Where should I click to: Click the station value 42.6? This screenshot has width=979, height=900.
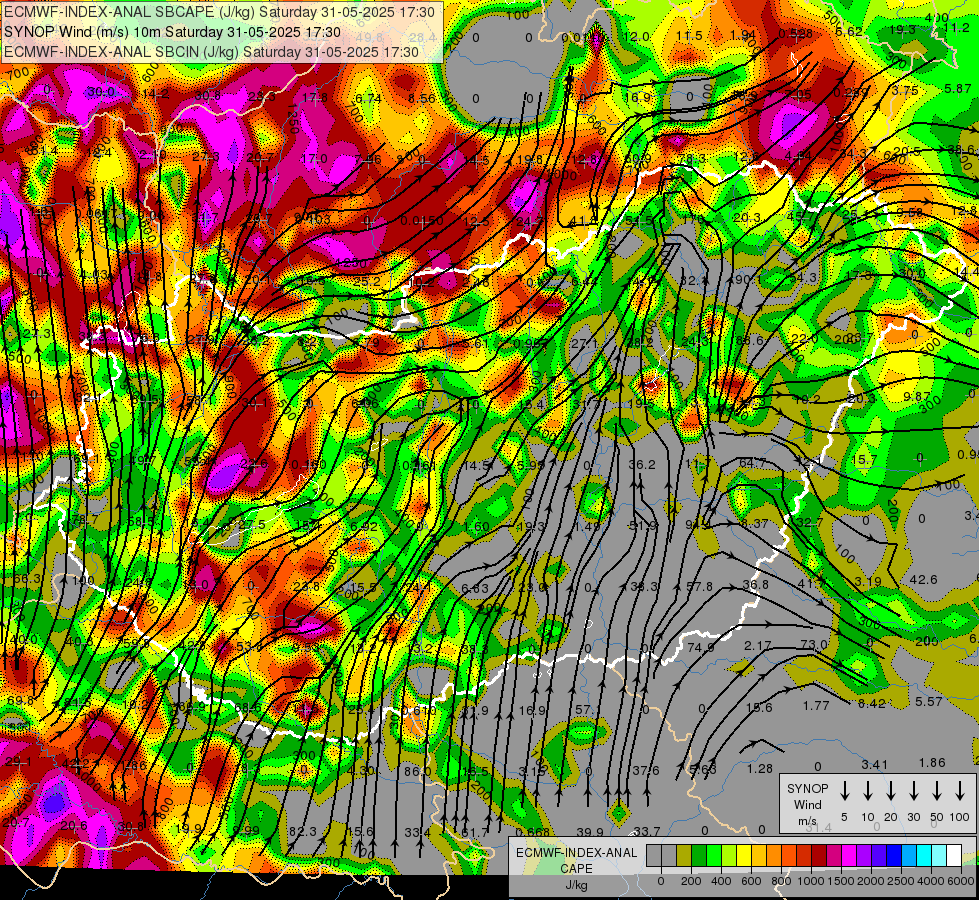[923, 580]
